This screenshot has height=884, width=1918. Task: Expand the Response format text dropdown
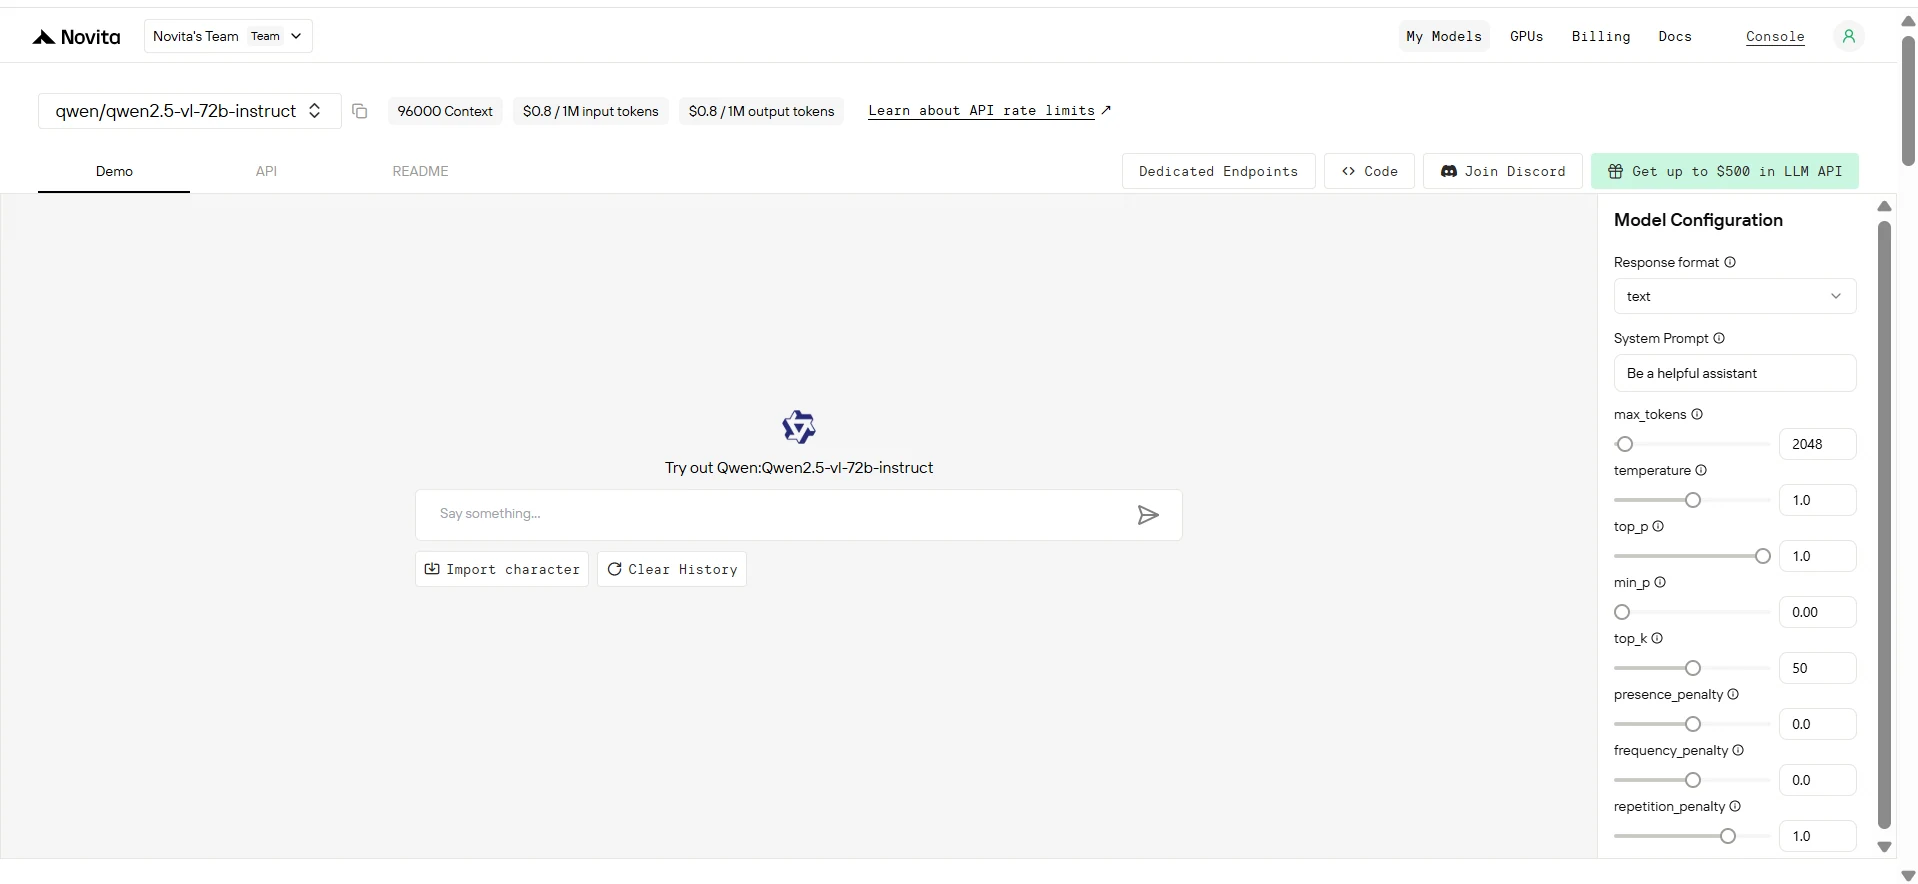coord(1735,296)
